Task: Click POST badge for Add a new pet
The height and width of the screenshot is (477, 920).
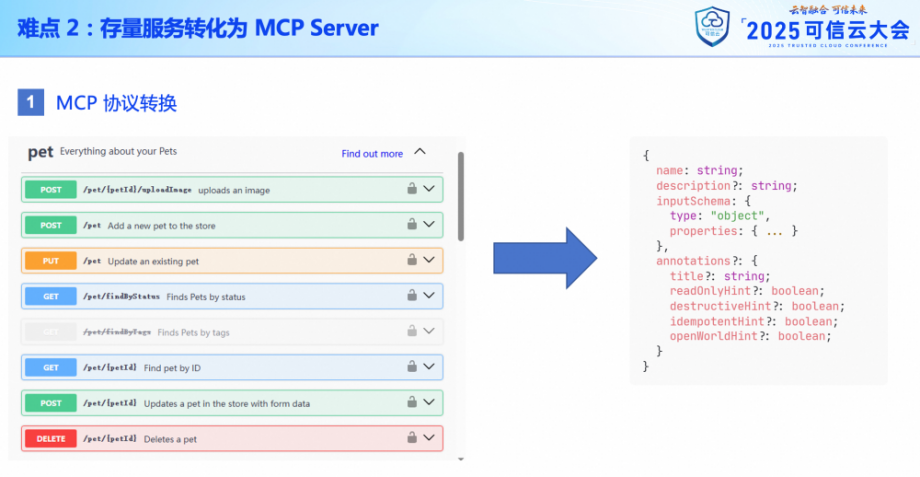Action: pos(51,225)
